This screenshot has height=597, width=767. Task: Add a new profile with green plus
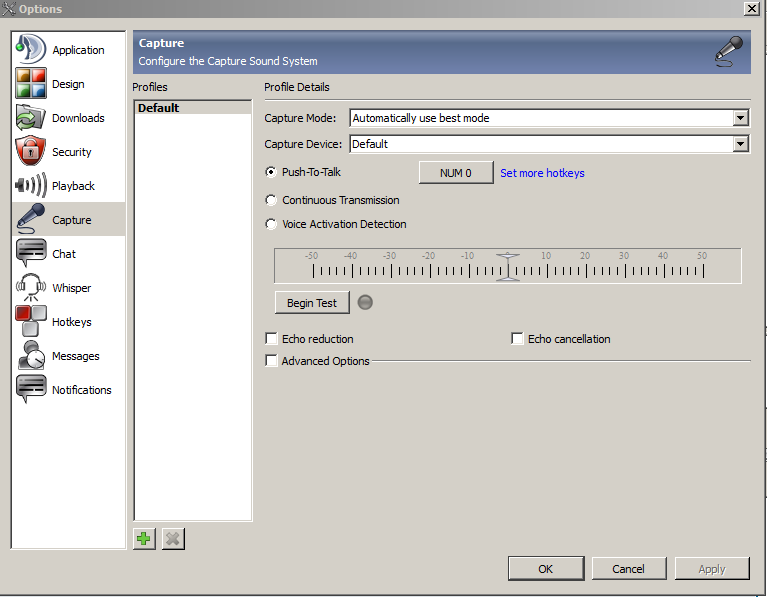[144, 539]
